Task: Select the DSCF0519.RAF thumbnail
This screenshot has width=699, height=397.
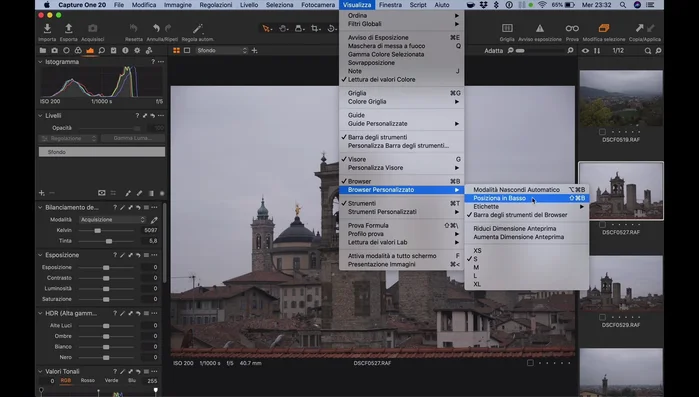Action: [x=621, y=98]
